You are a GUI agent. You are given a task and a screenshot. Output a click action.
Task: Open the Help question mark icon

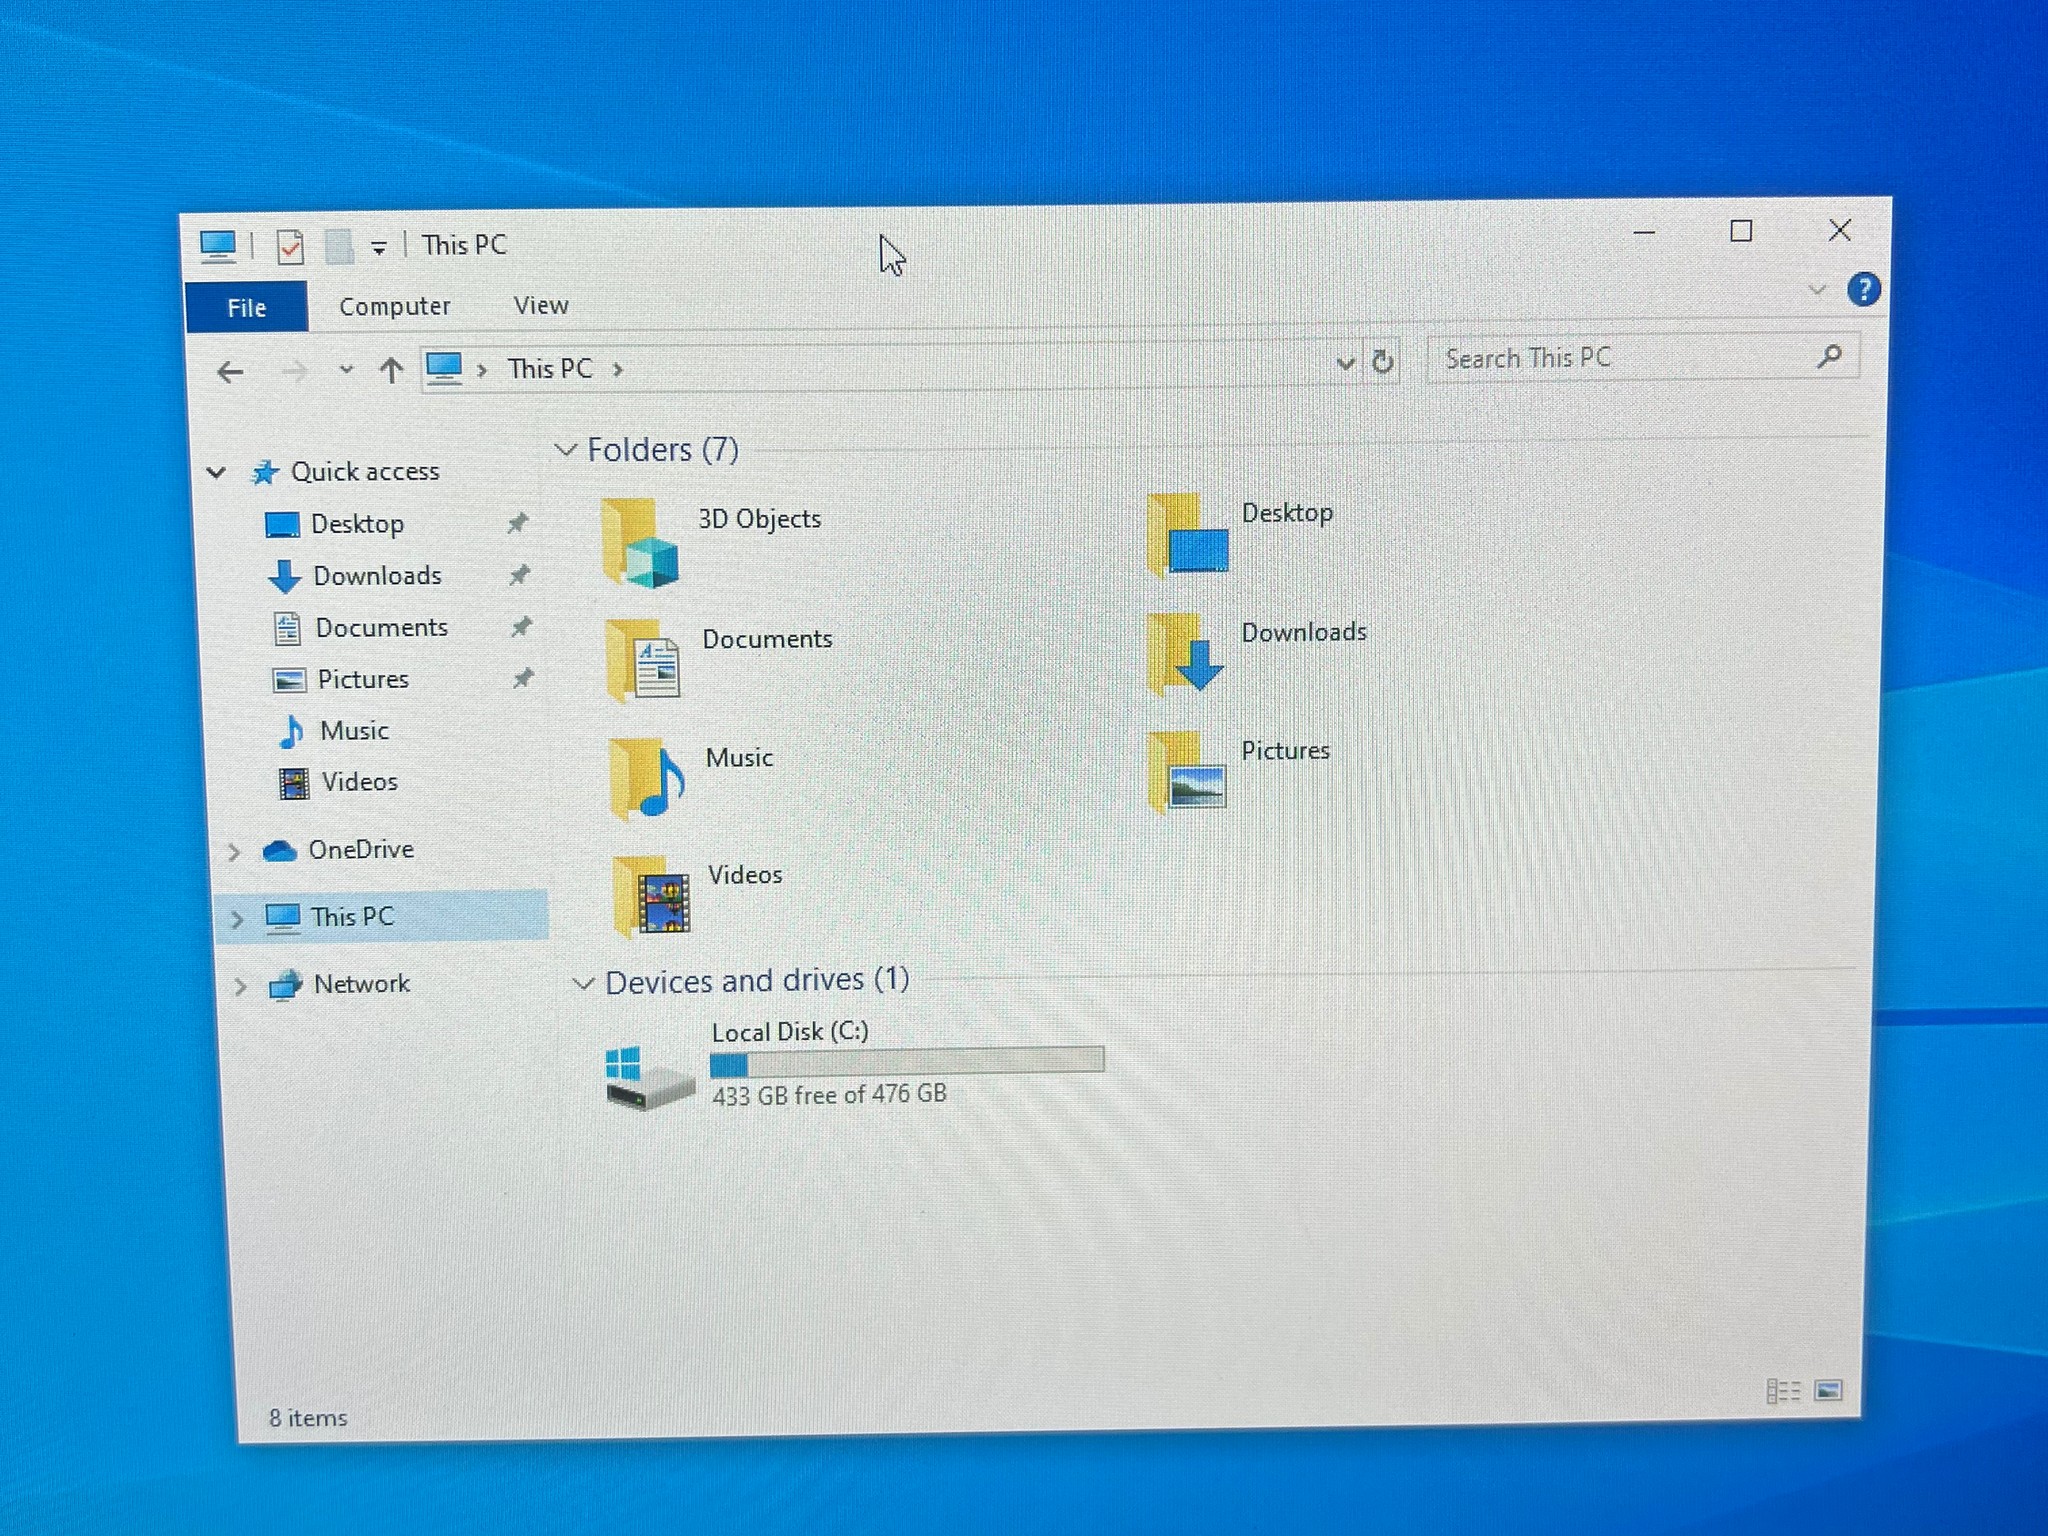click(1863, 290)
